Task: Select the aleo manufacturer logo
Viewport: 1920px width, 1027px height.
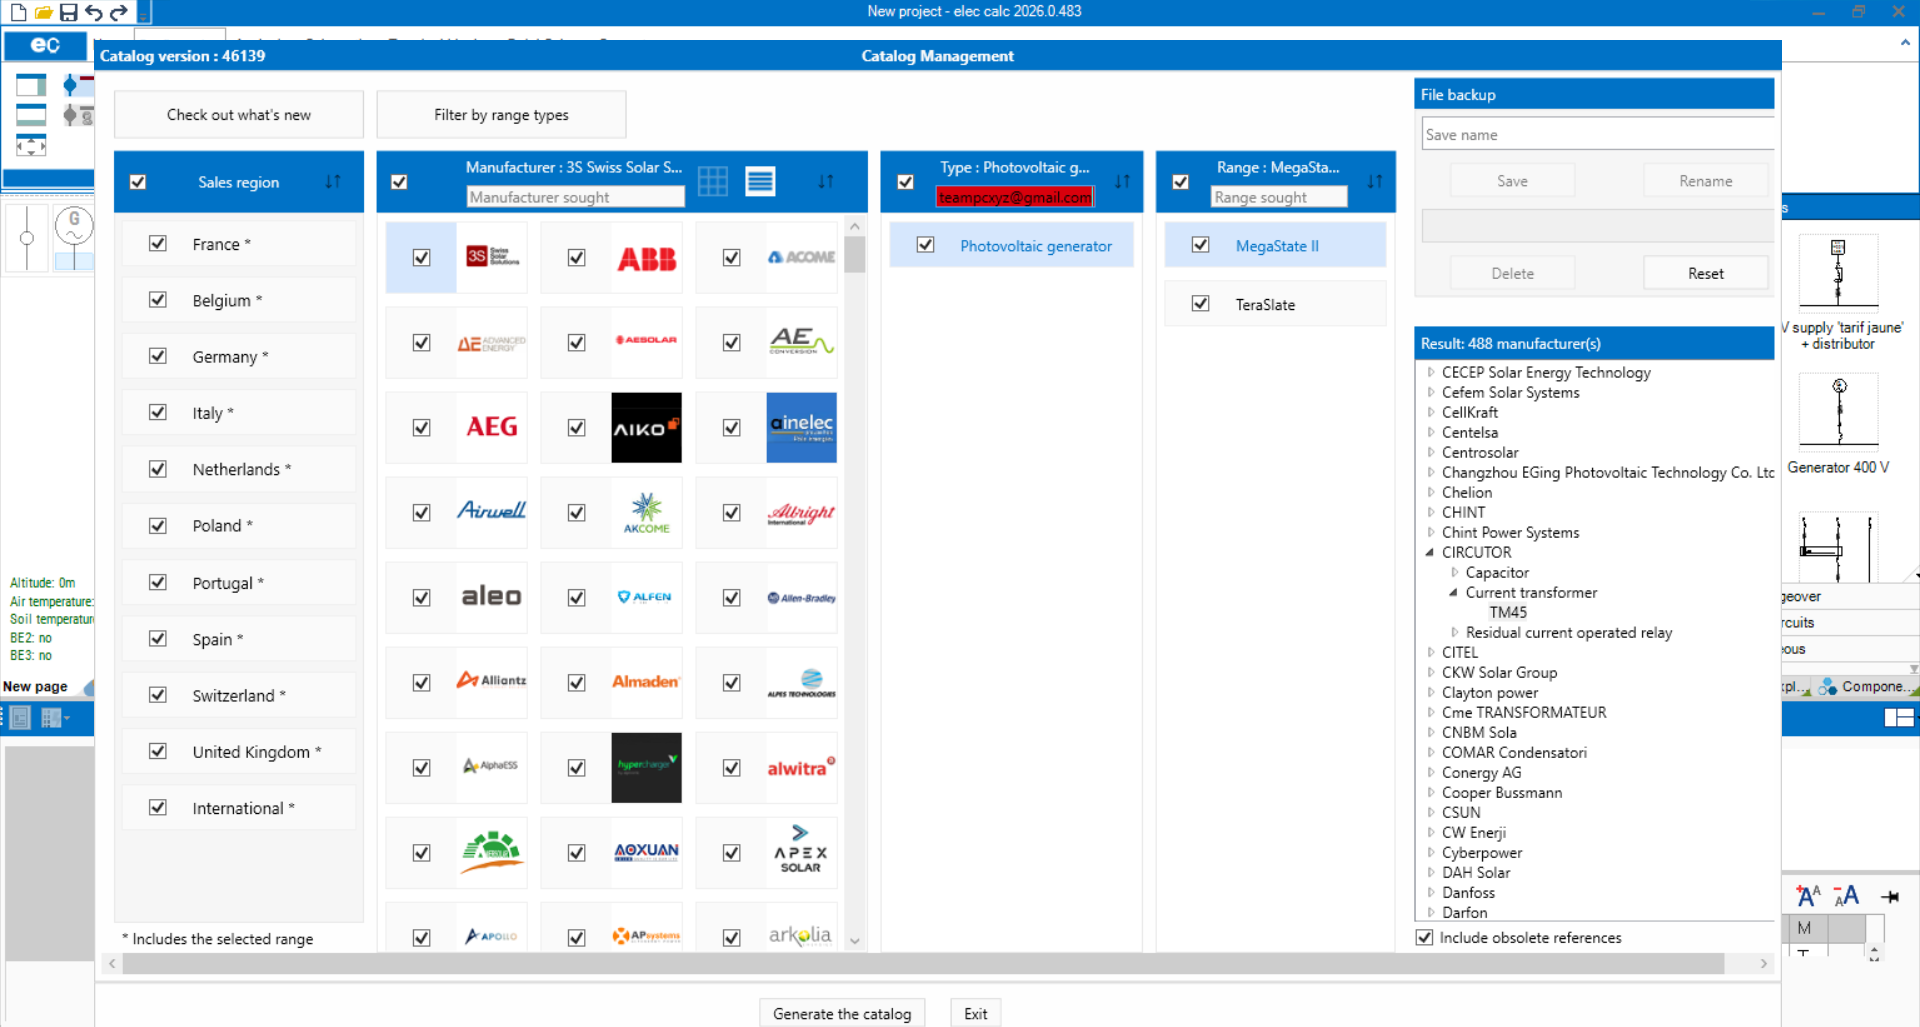Action: tap(492, 597)
